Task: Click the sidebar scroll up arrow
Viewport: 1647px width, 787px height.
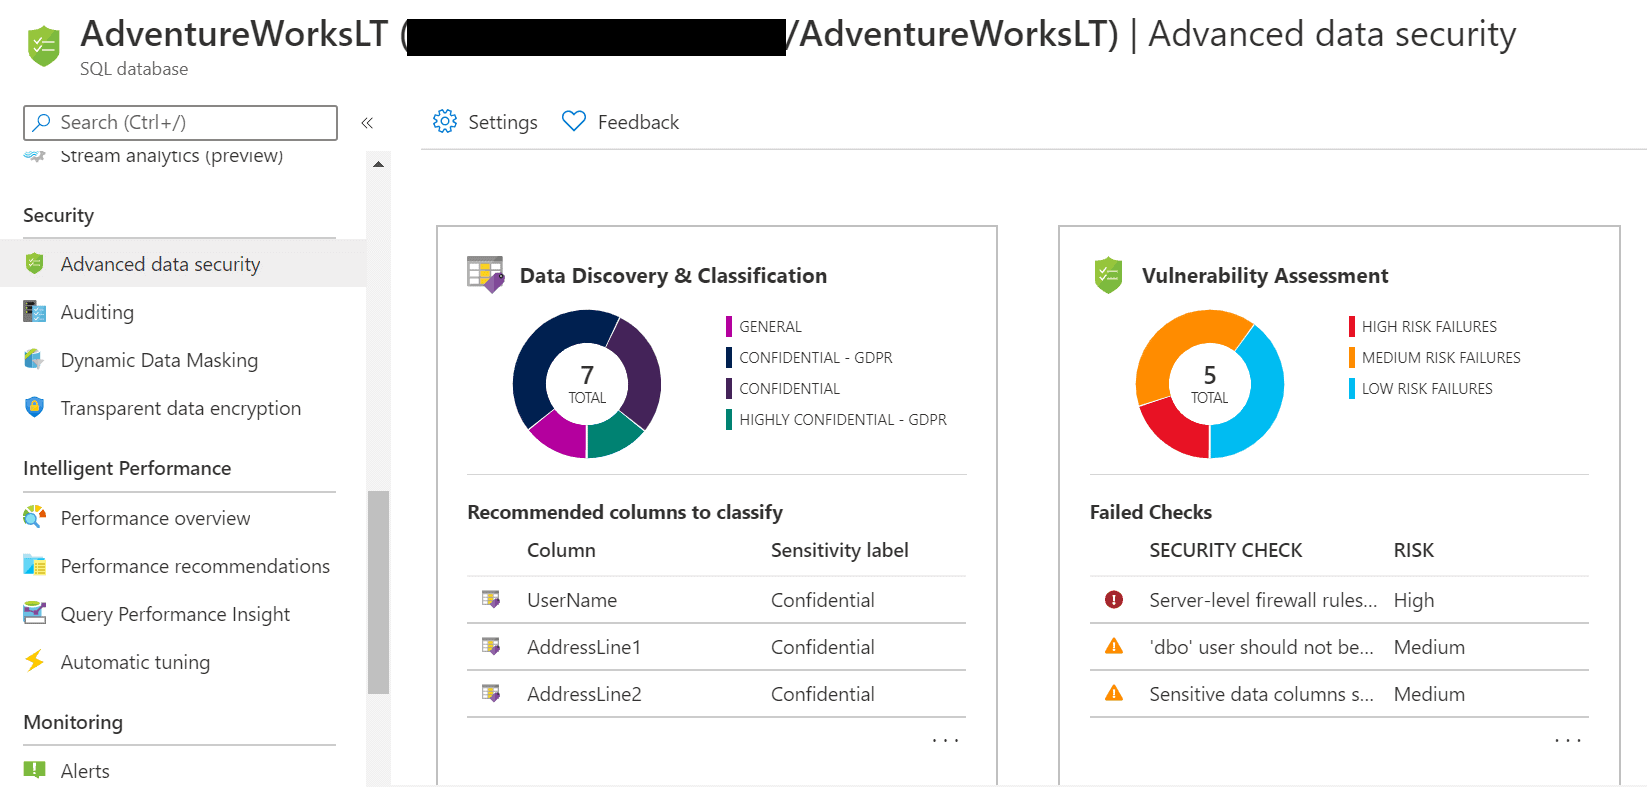Action: 378,164
